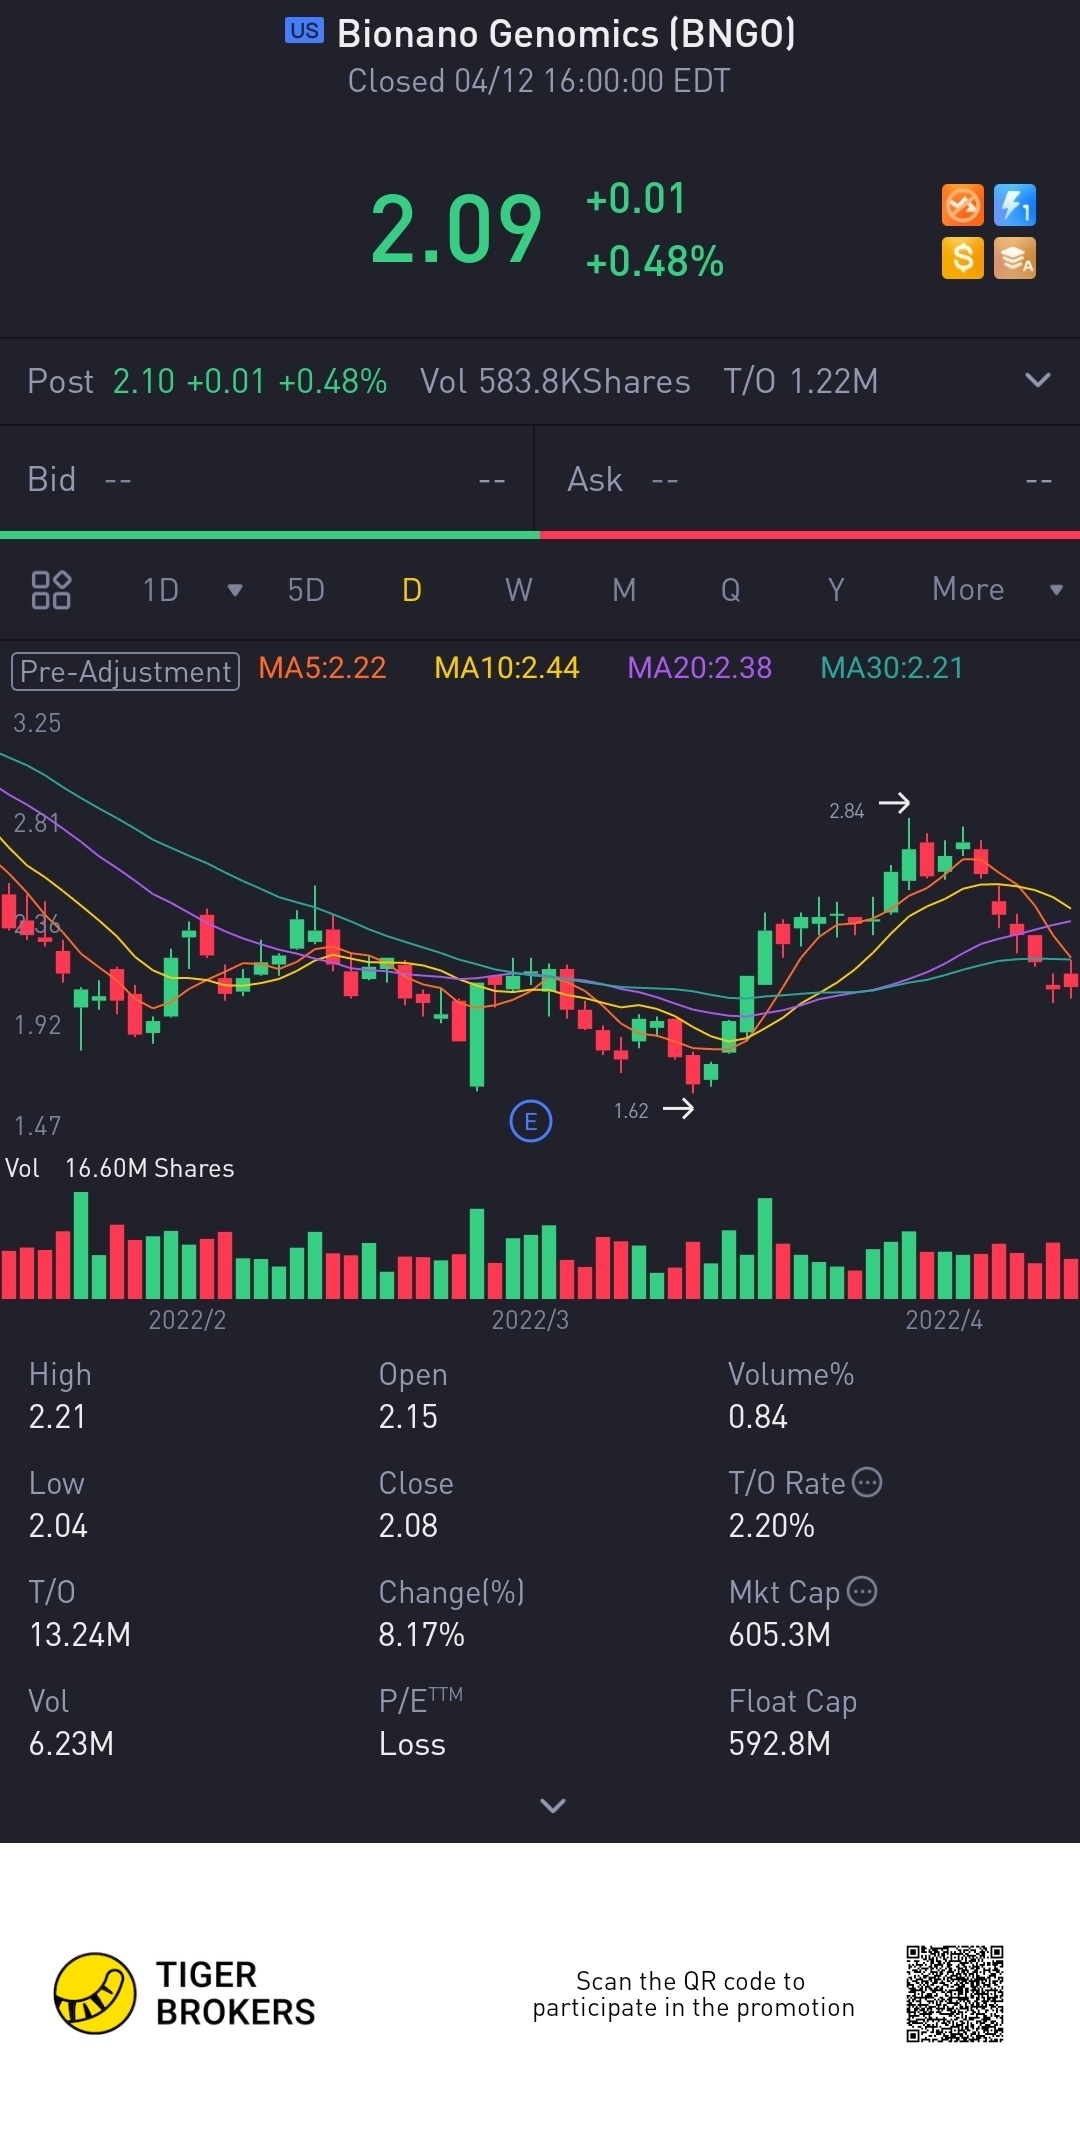Tap the T/O Rate value 2.20%
Screen dimensions: 1080x2145
click(x=771, y=1525)
